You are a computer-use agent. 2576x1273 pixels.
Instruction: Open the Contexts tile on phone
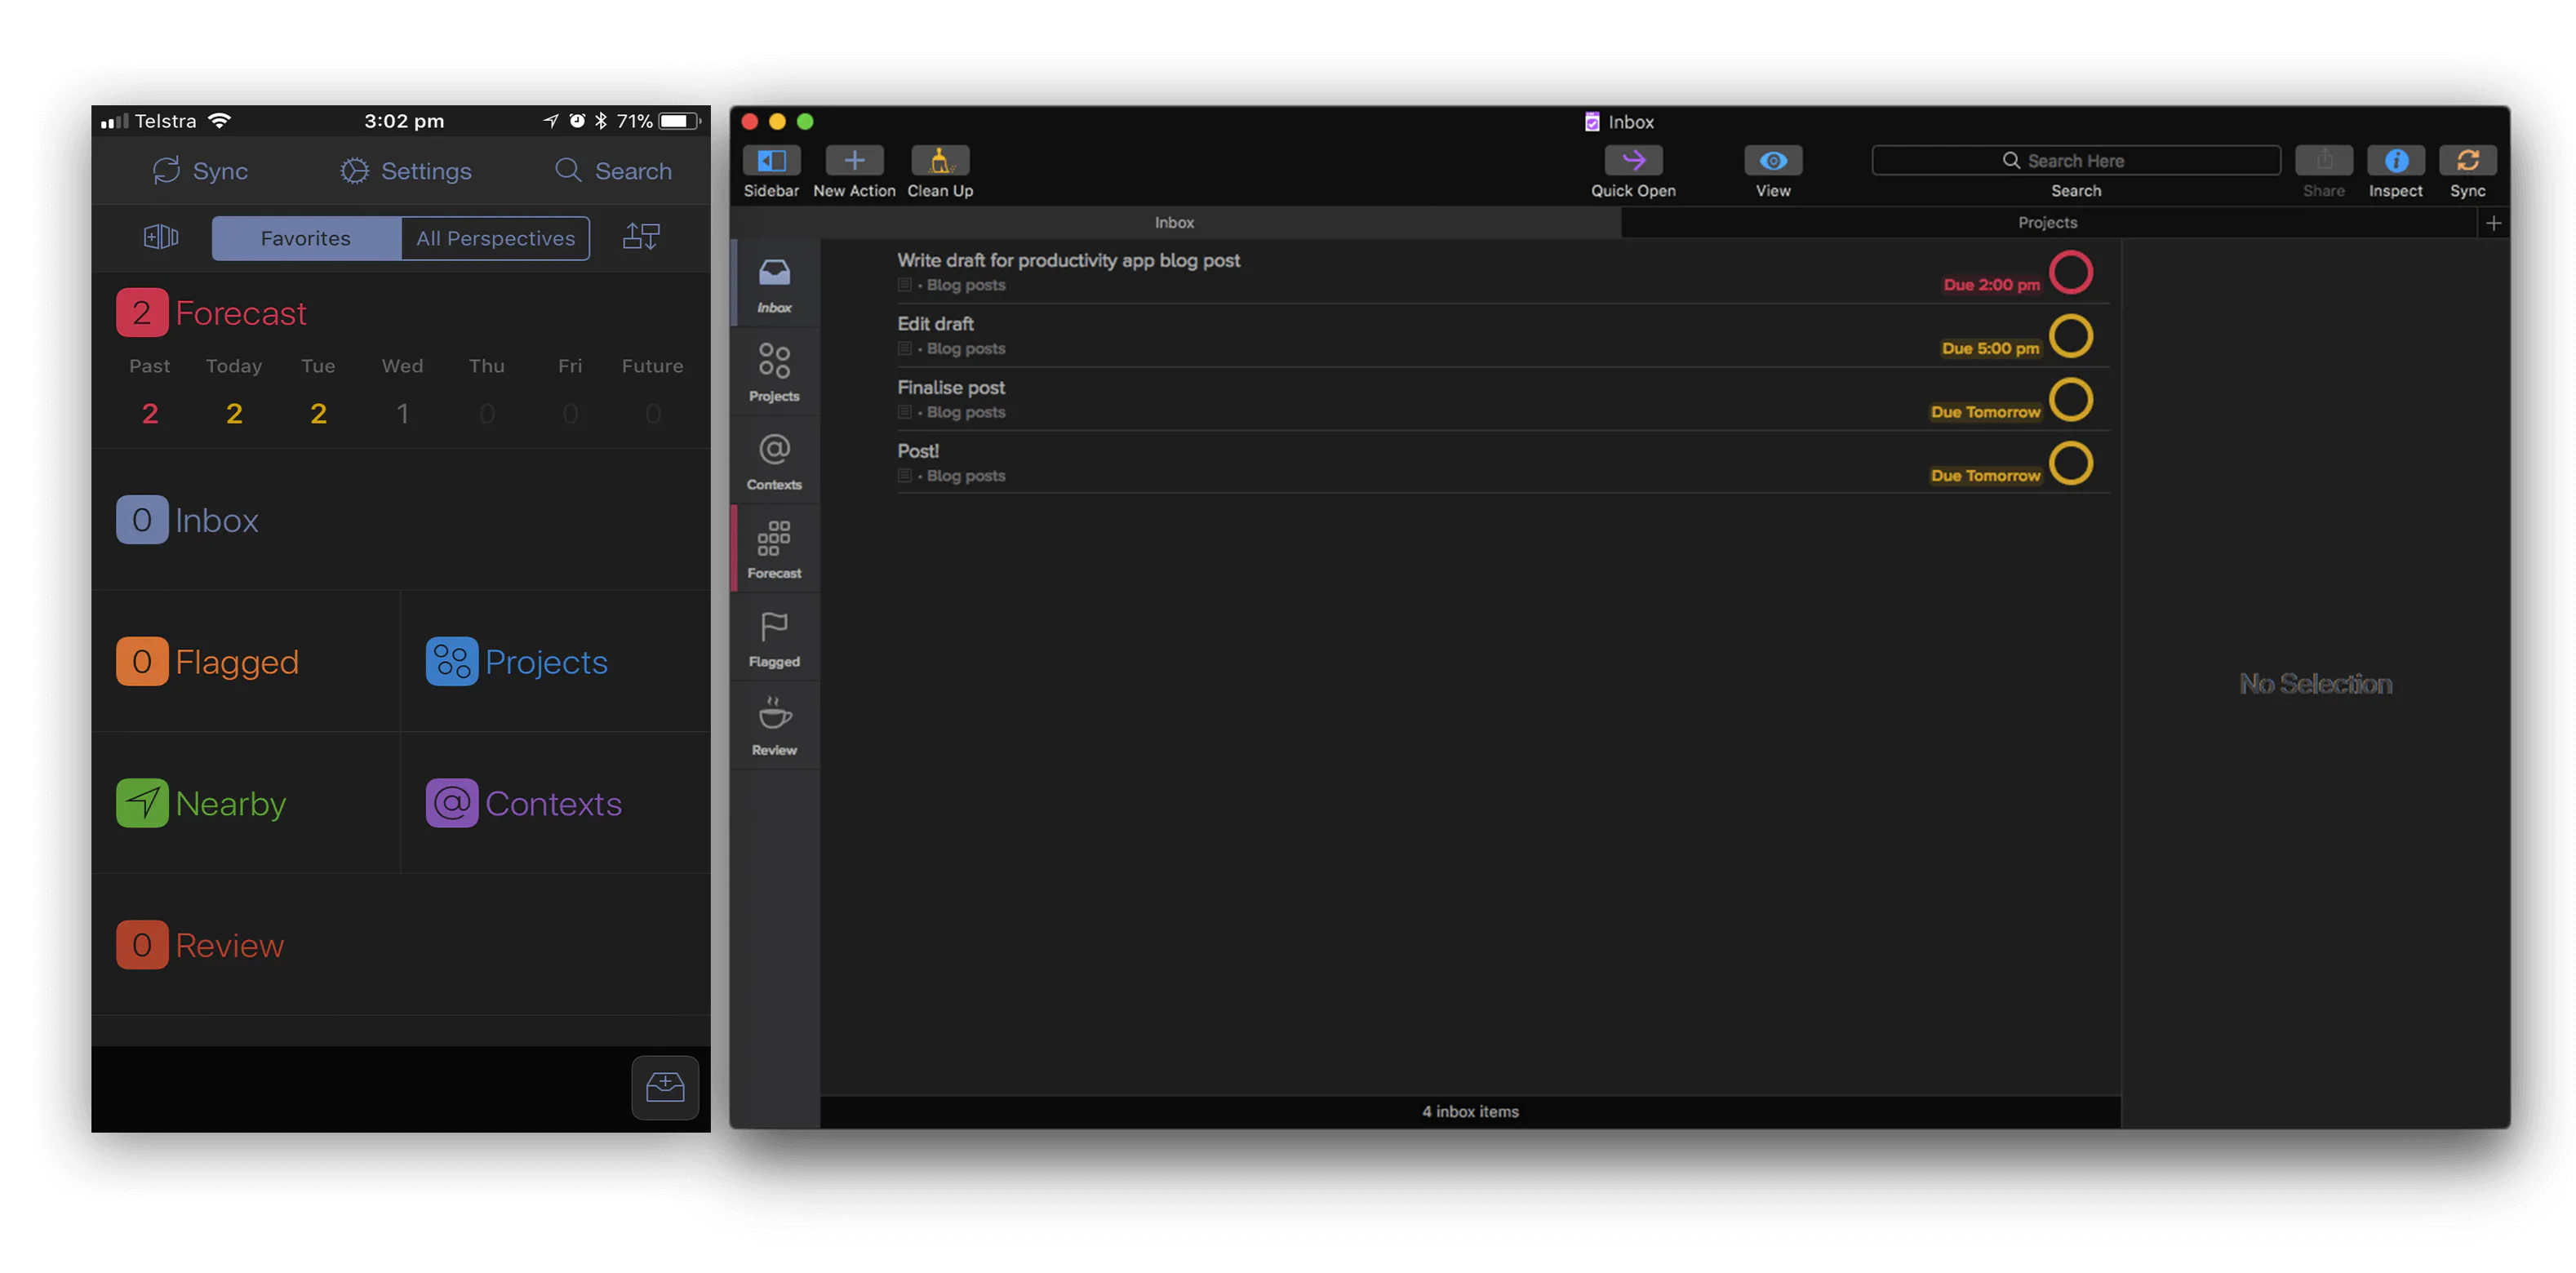tap(524, 804)
